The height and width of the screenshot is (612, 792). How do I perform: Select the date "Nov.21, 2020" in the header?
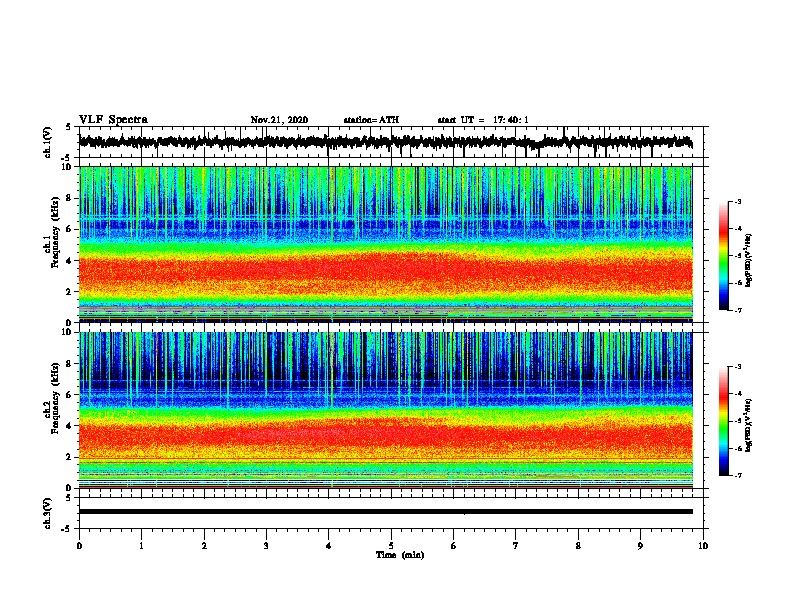click(x=279, y=120)
